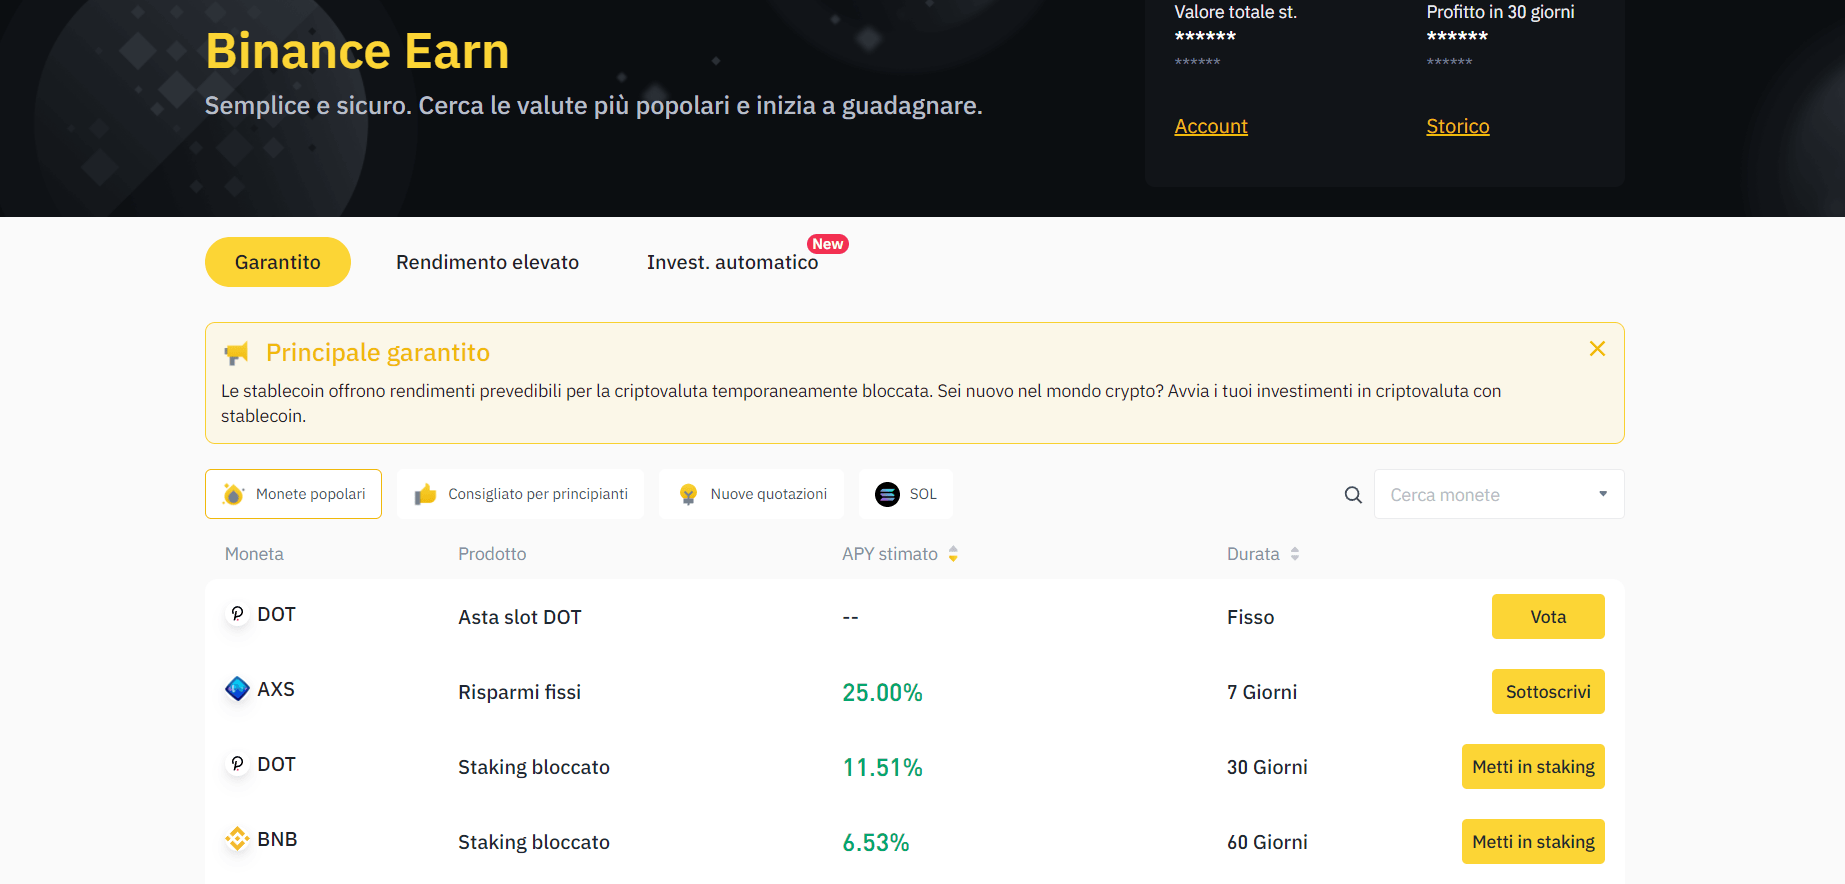Click the 7 Giorni duration
The width and height of the screenshot is (1845, 884).
(1262, 692)
